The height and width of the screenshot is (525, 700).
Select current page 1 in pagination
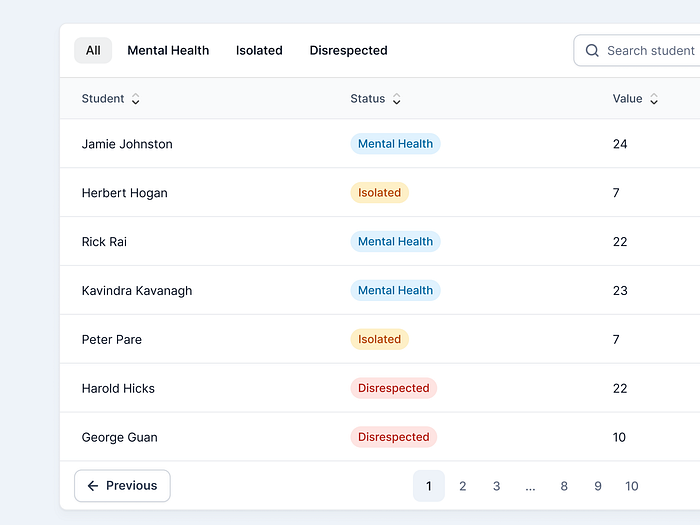(x=429, y=486)
